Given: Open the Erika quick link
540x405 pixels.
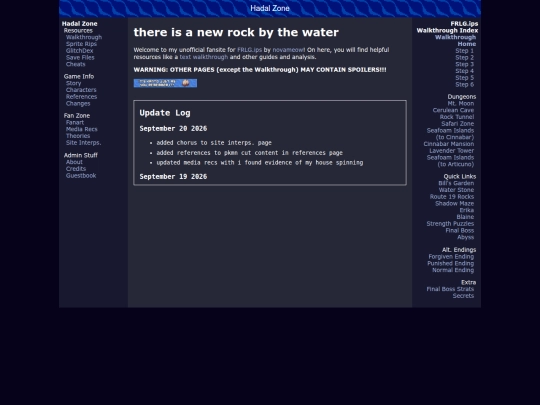Looking at the screenshot, I should tap(467, 210).
